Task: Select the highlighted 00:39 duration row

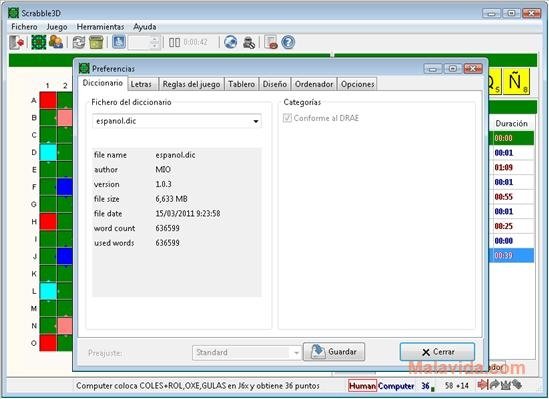Action: click(512, 256)
